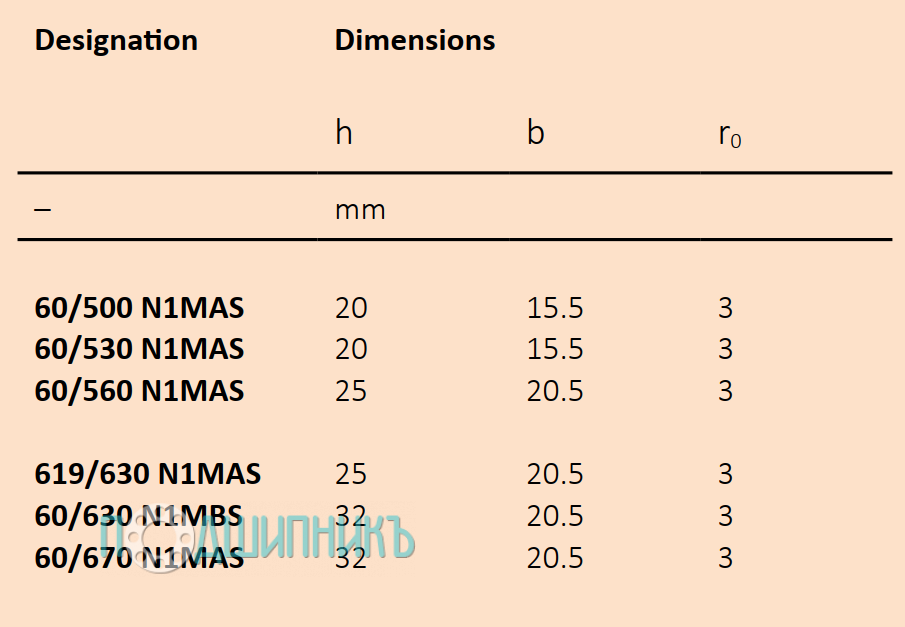Click the r0 dimension column label
The width and height of the screenshot is (905, 627).
pyautogui.click(x=729, y=135)
